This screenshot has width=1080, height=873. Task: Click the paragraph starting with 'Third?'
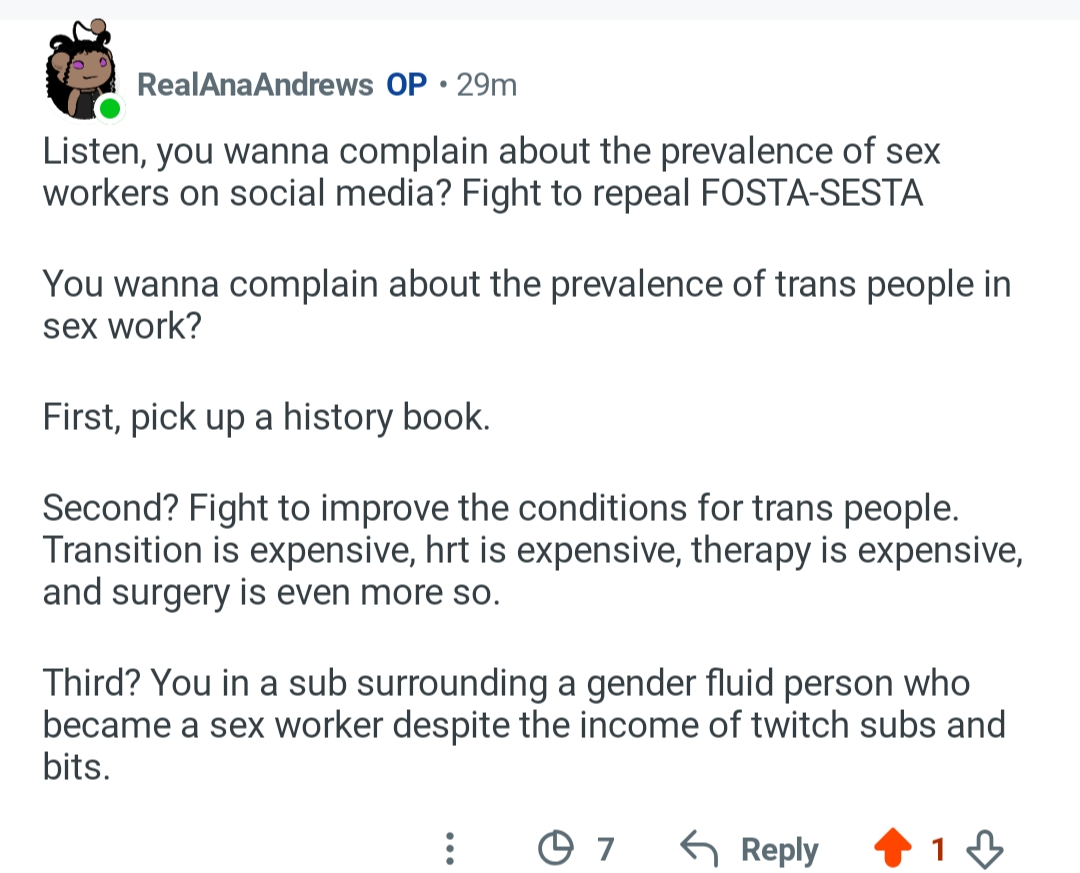(520, 726)
